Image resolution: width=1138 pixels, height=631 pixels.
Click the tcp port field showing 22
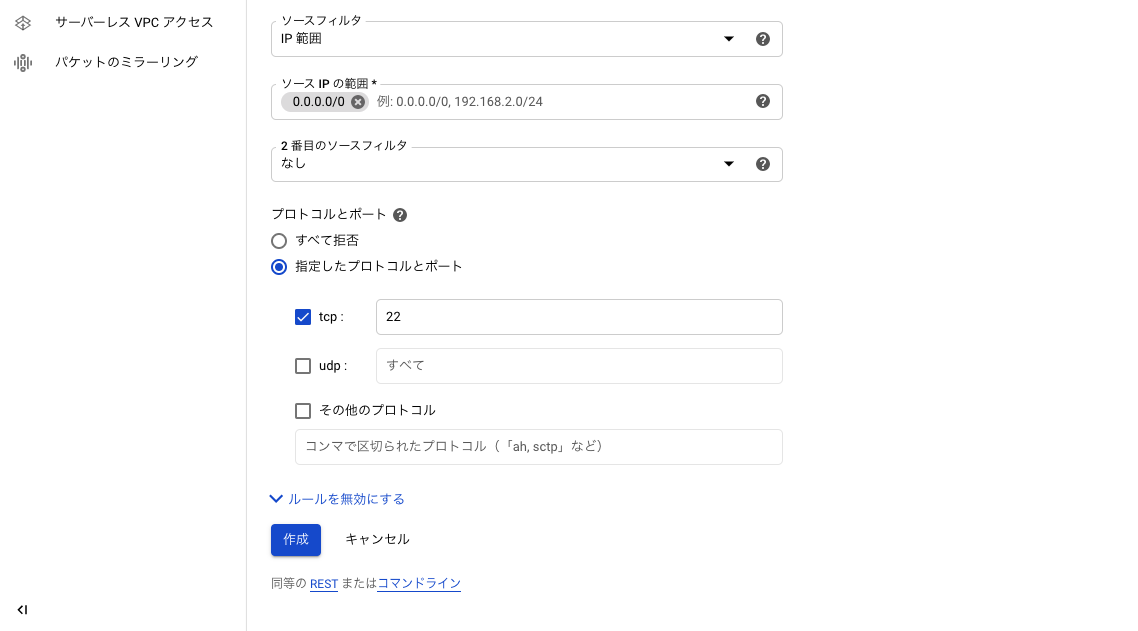coord(579,317)
